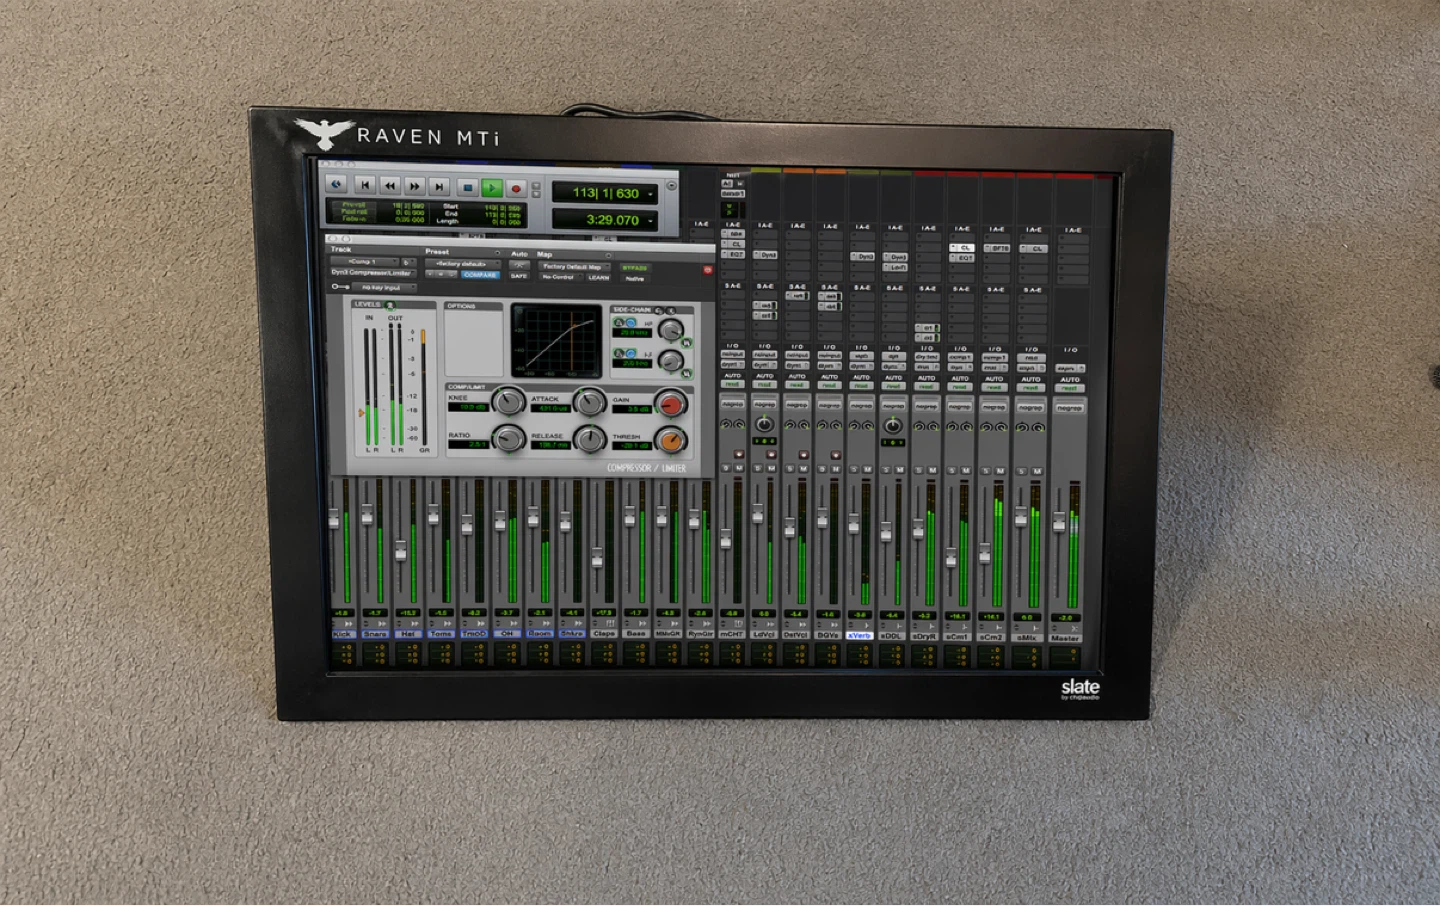Open the Lo-Fi insert on sDDL
Viewport: 1440px width, 906px height.
coord(895,267)
